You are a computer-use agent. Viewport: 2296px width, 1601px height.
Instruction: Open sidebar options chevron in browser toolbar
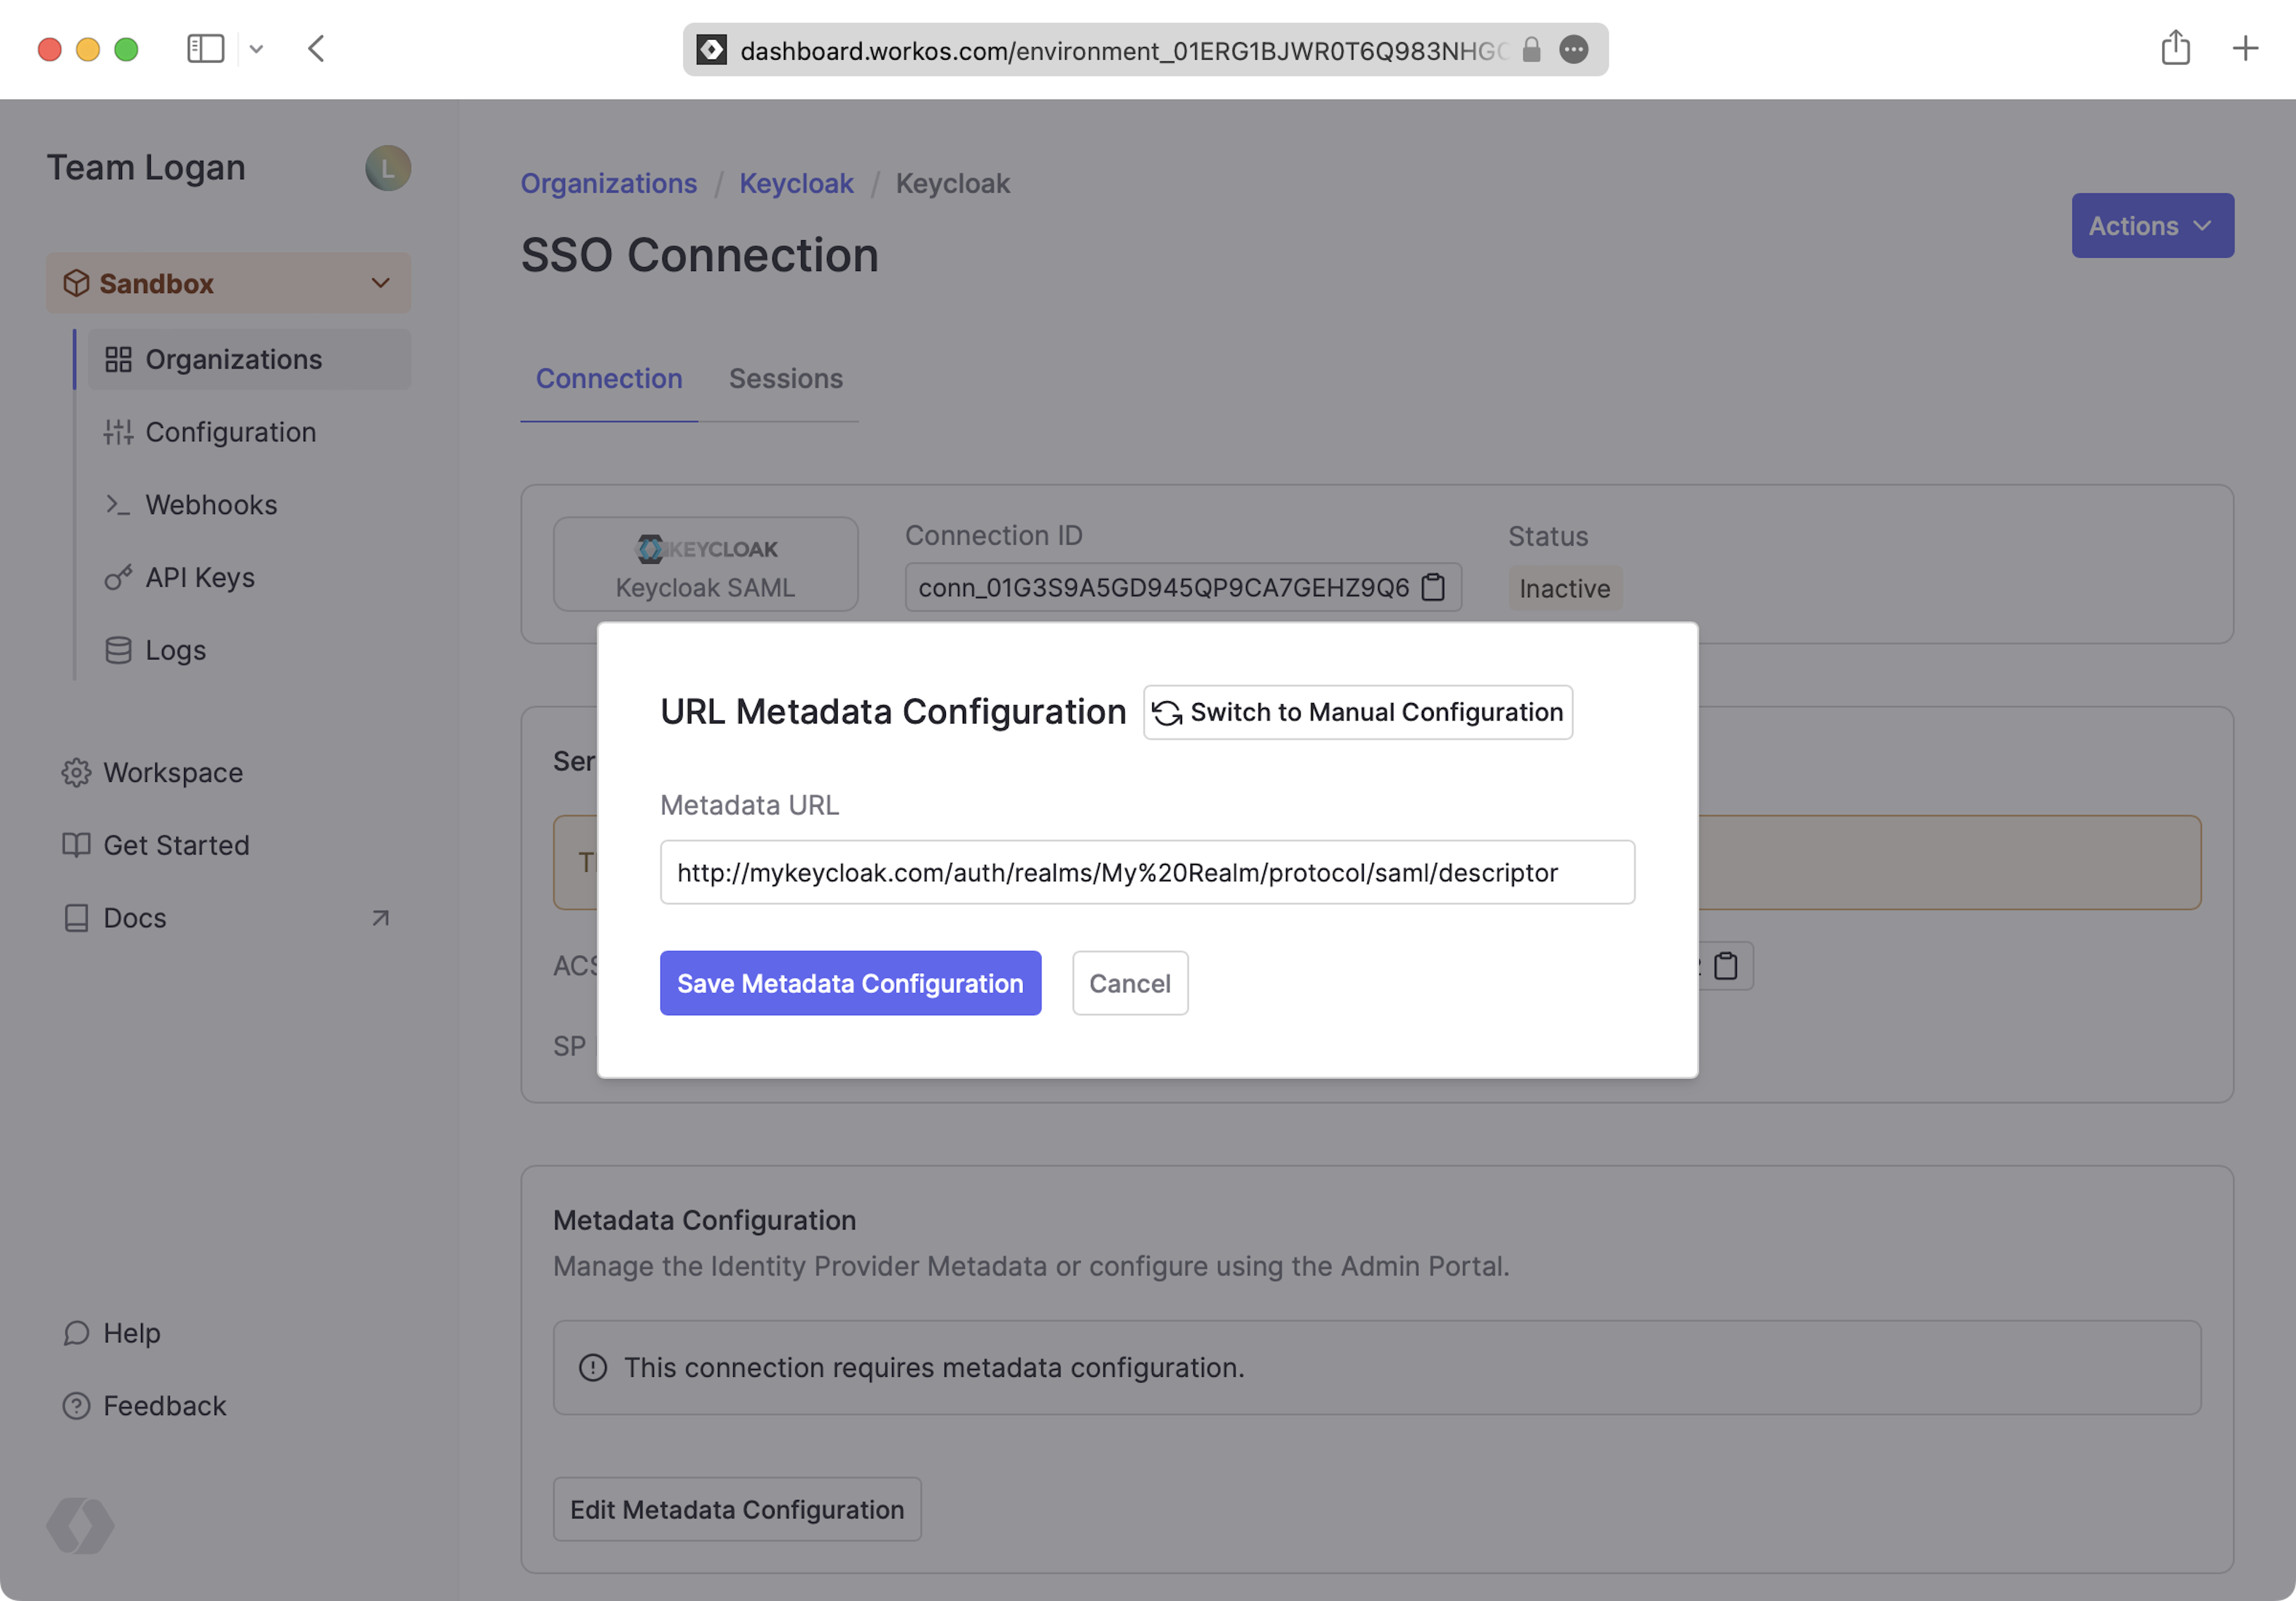click(257, 49)
